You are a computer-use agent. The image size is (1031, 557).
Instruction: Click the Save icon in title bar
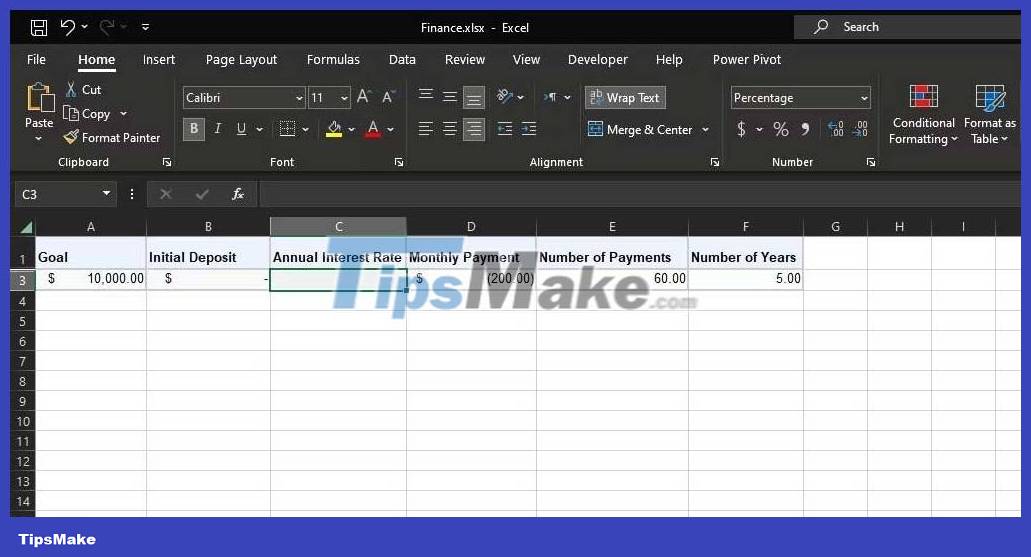(39, 28)
